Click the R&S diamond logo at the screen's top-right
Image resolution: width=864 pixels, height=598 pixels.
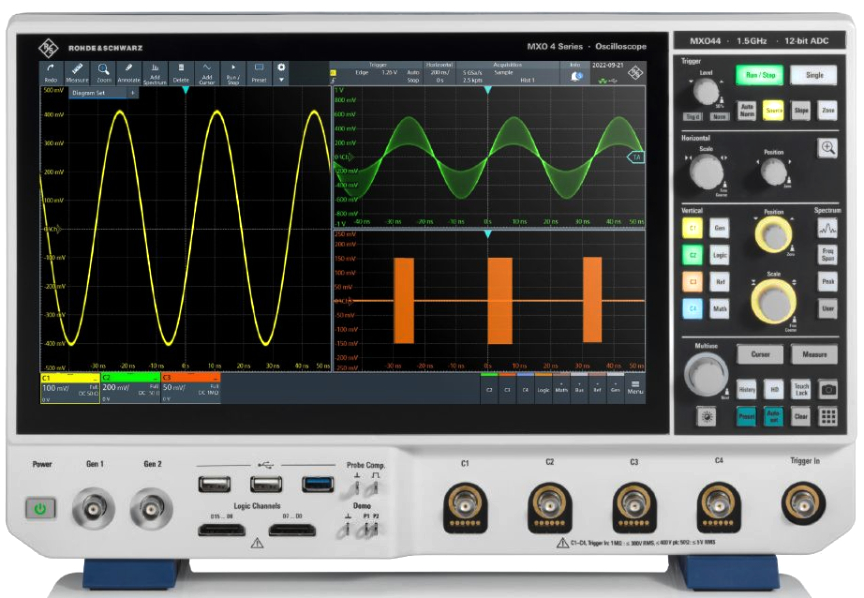pyautogui.click(x=635, y=73)
